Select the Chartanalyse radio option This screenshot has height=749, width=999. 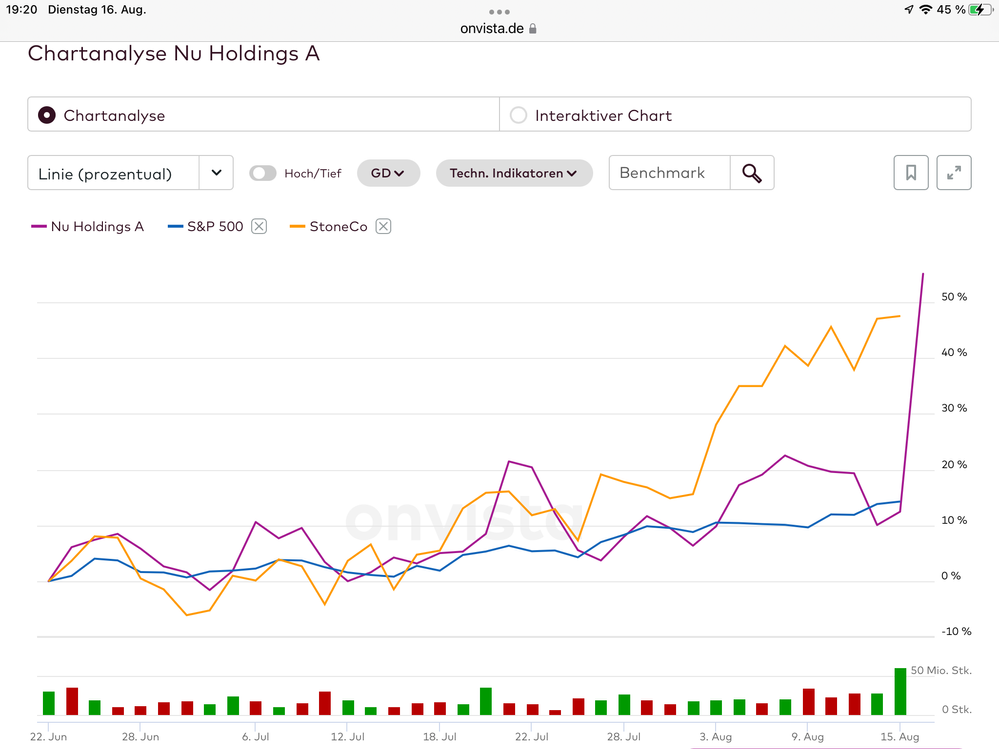pos(46,115)
